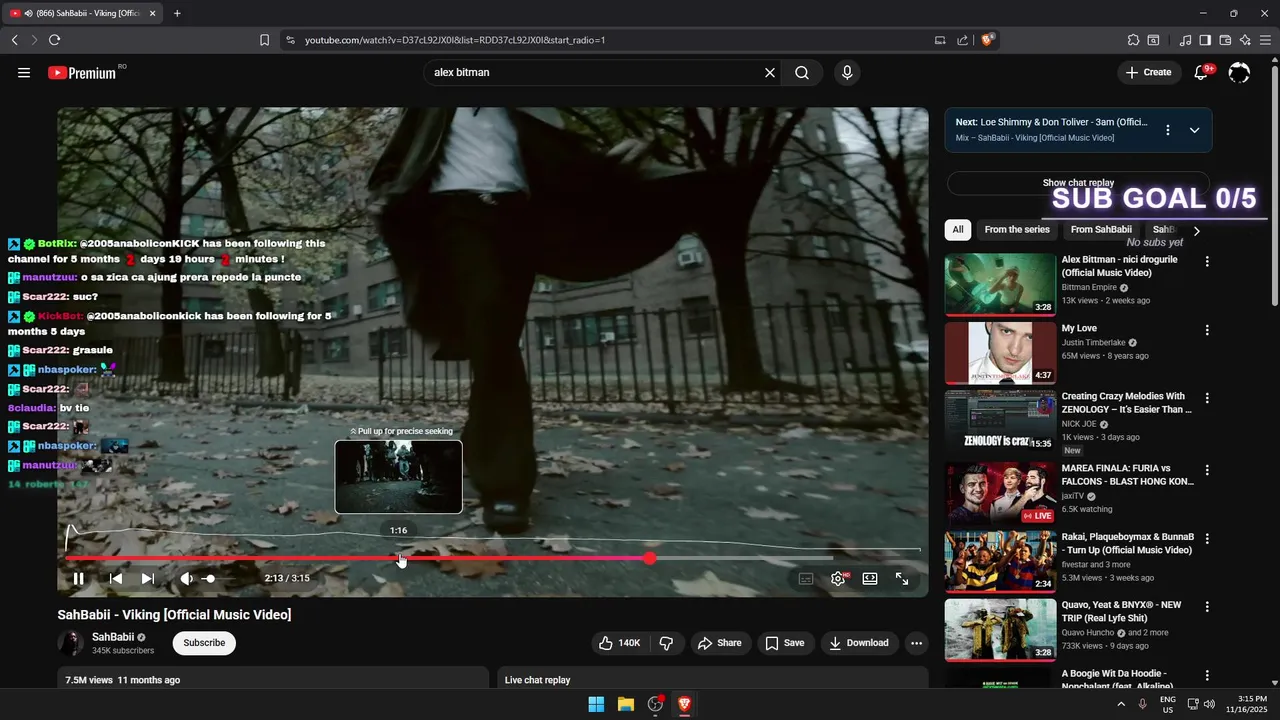Viewport: 1280px width, 720px height.
Task: Show hidden system tray icons
Action: (1121, 704)
